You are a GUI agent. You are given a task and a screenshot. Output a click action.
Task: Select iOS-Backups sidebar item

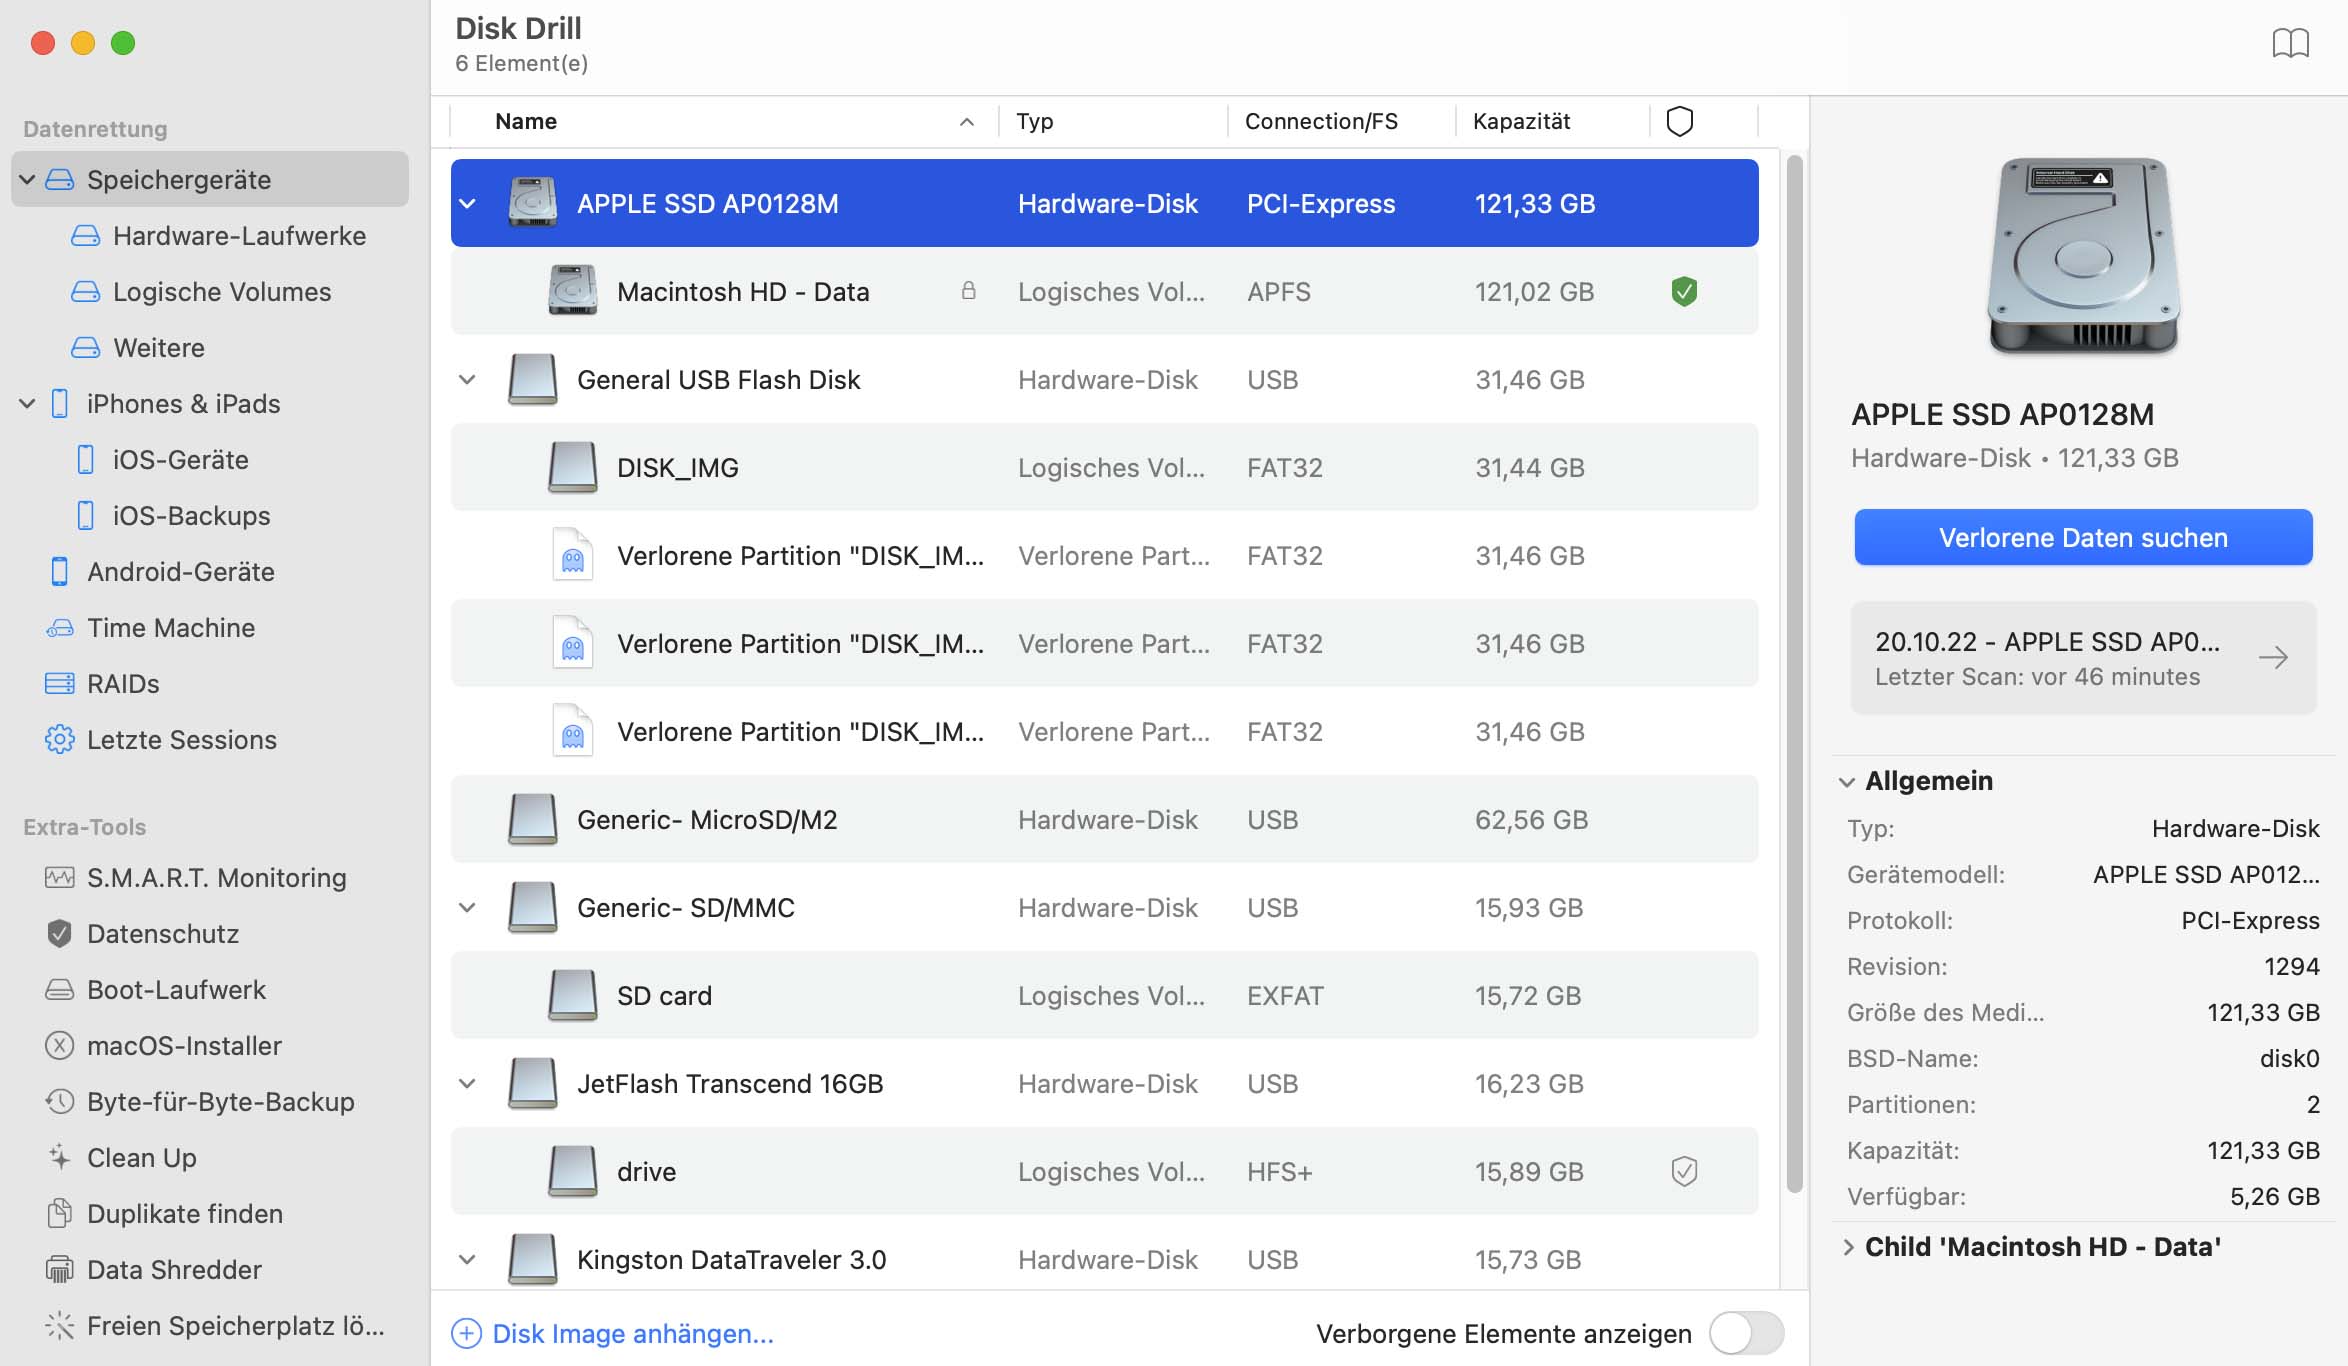click(174, 515)
